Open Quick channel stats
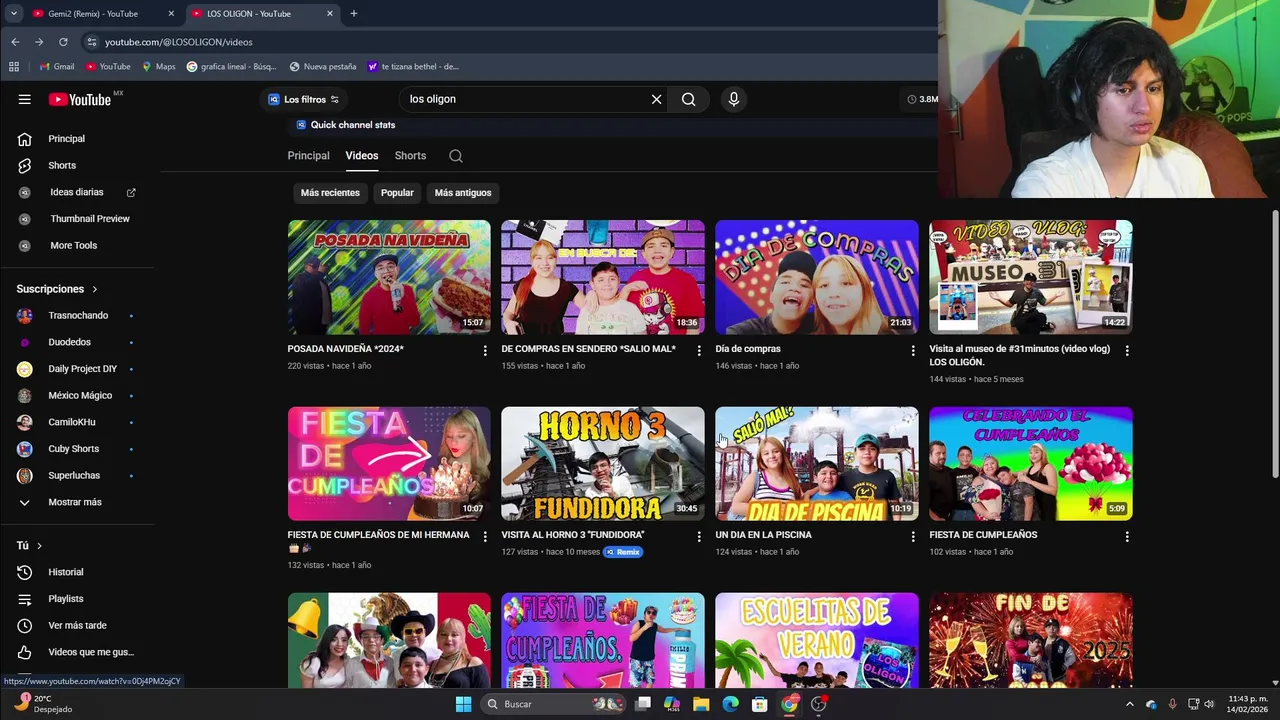Image resolution: width=1280 pixels, height=720 pixels. tap(346, 125)
